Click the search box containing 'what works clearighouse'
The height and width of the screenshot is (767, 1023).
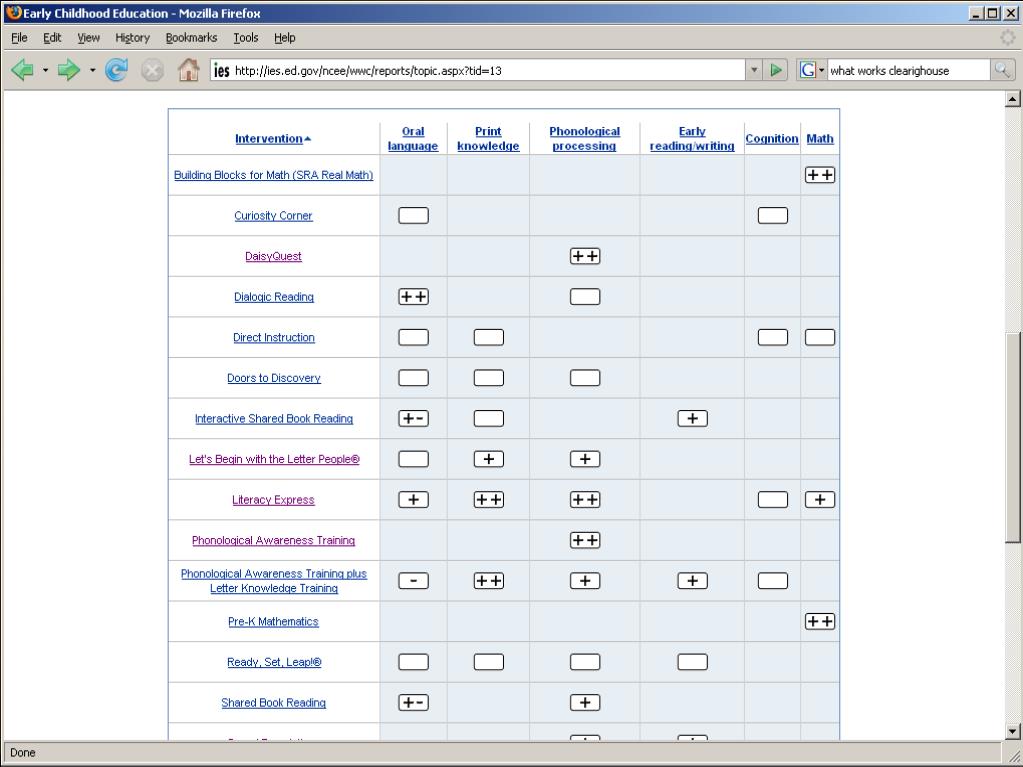tap(908, 70)
